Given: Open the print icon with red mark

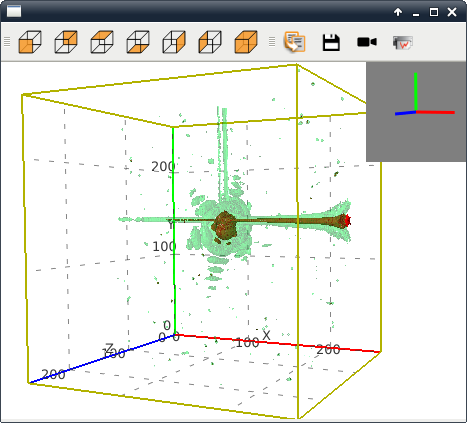Looking at the screenshot, I should click(403, 43).
